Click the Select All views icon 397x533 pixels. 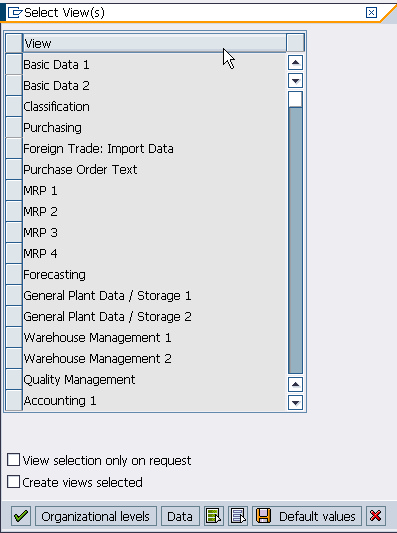click(x=214, y=516)
